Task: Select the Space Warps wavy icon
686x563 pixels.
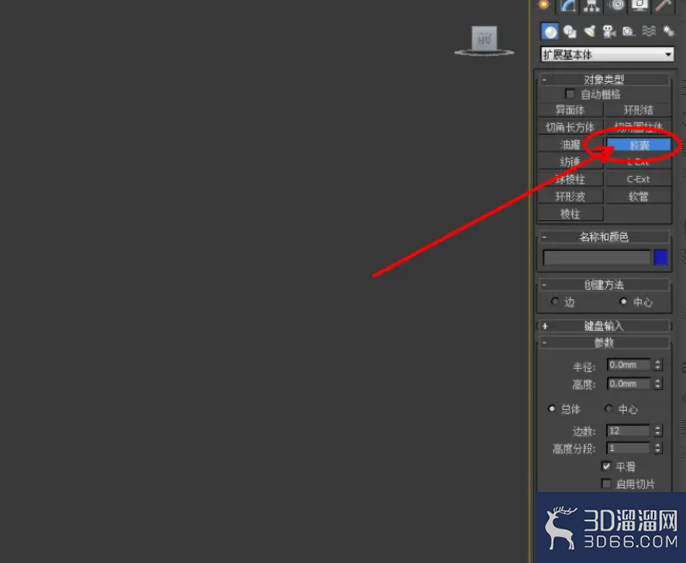Action: point(648,31)
